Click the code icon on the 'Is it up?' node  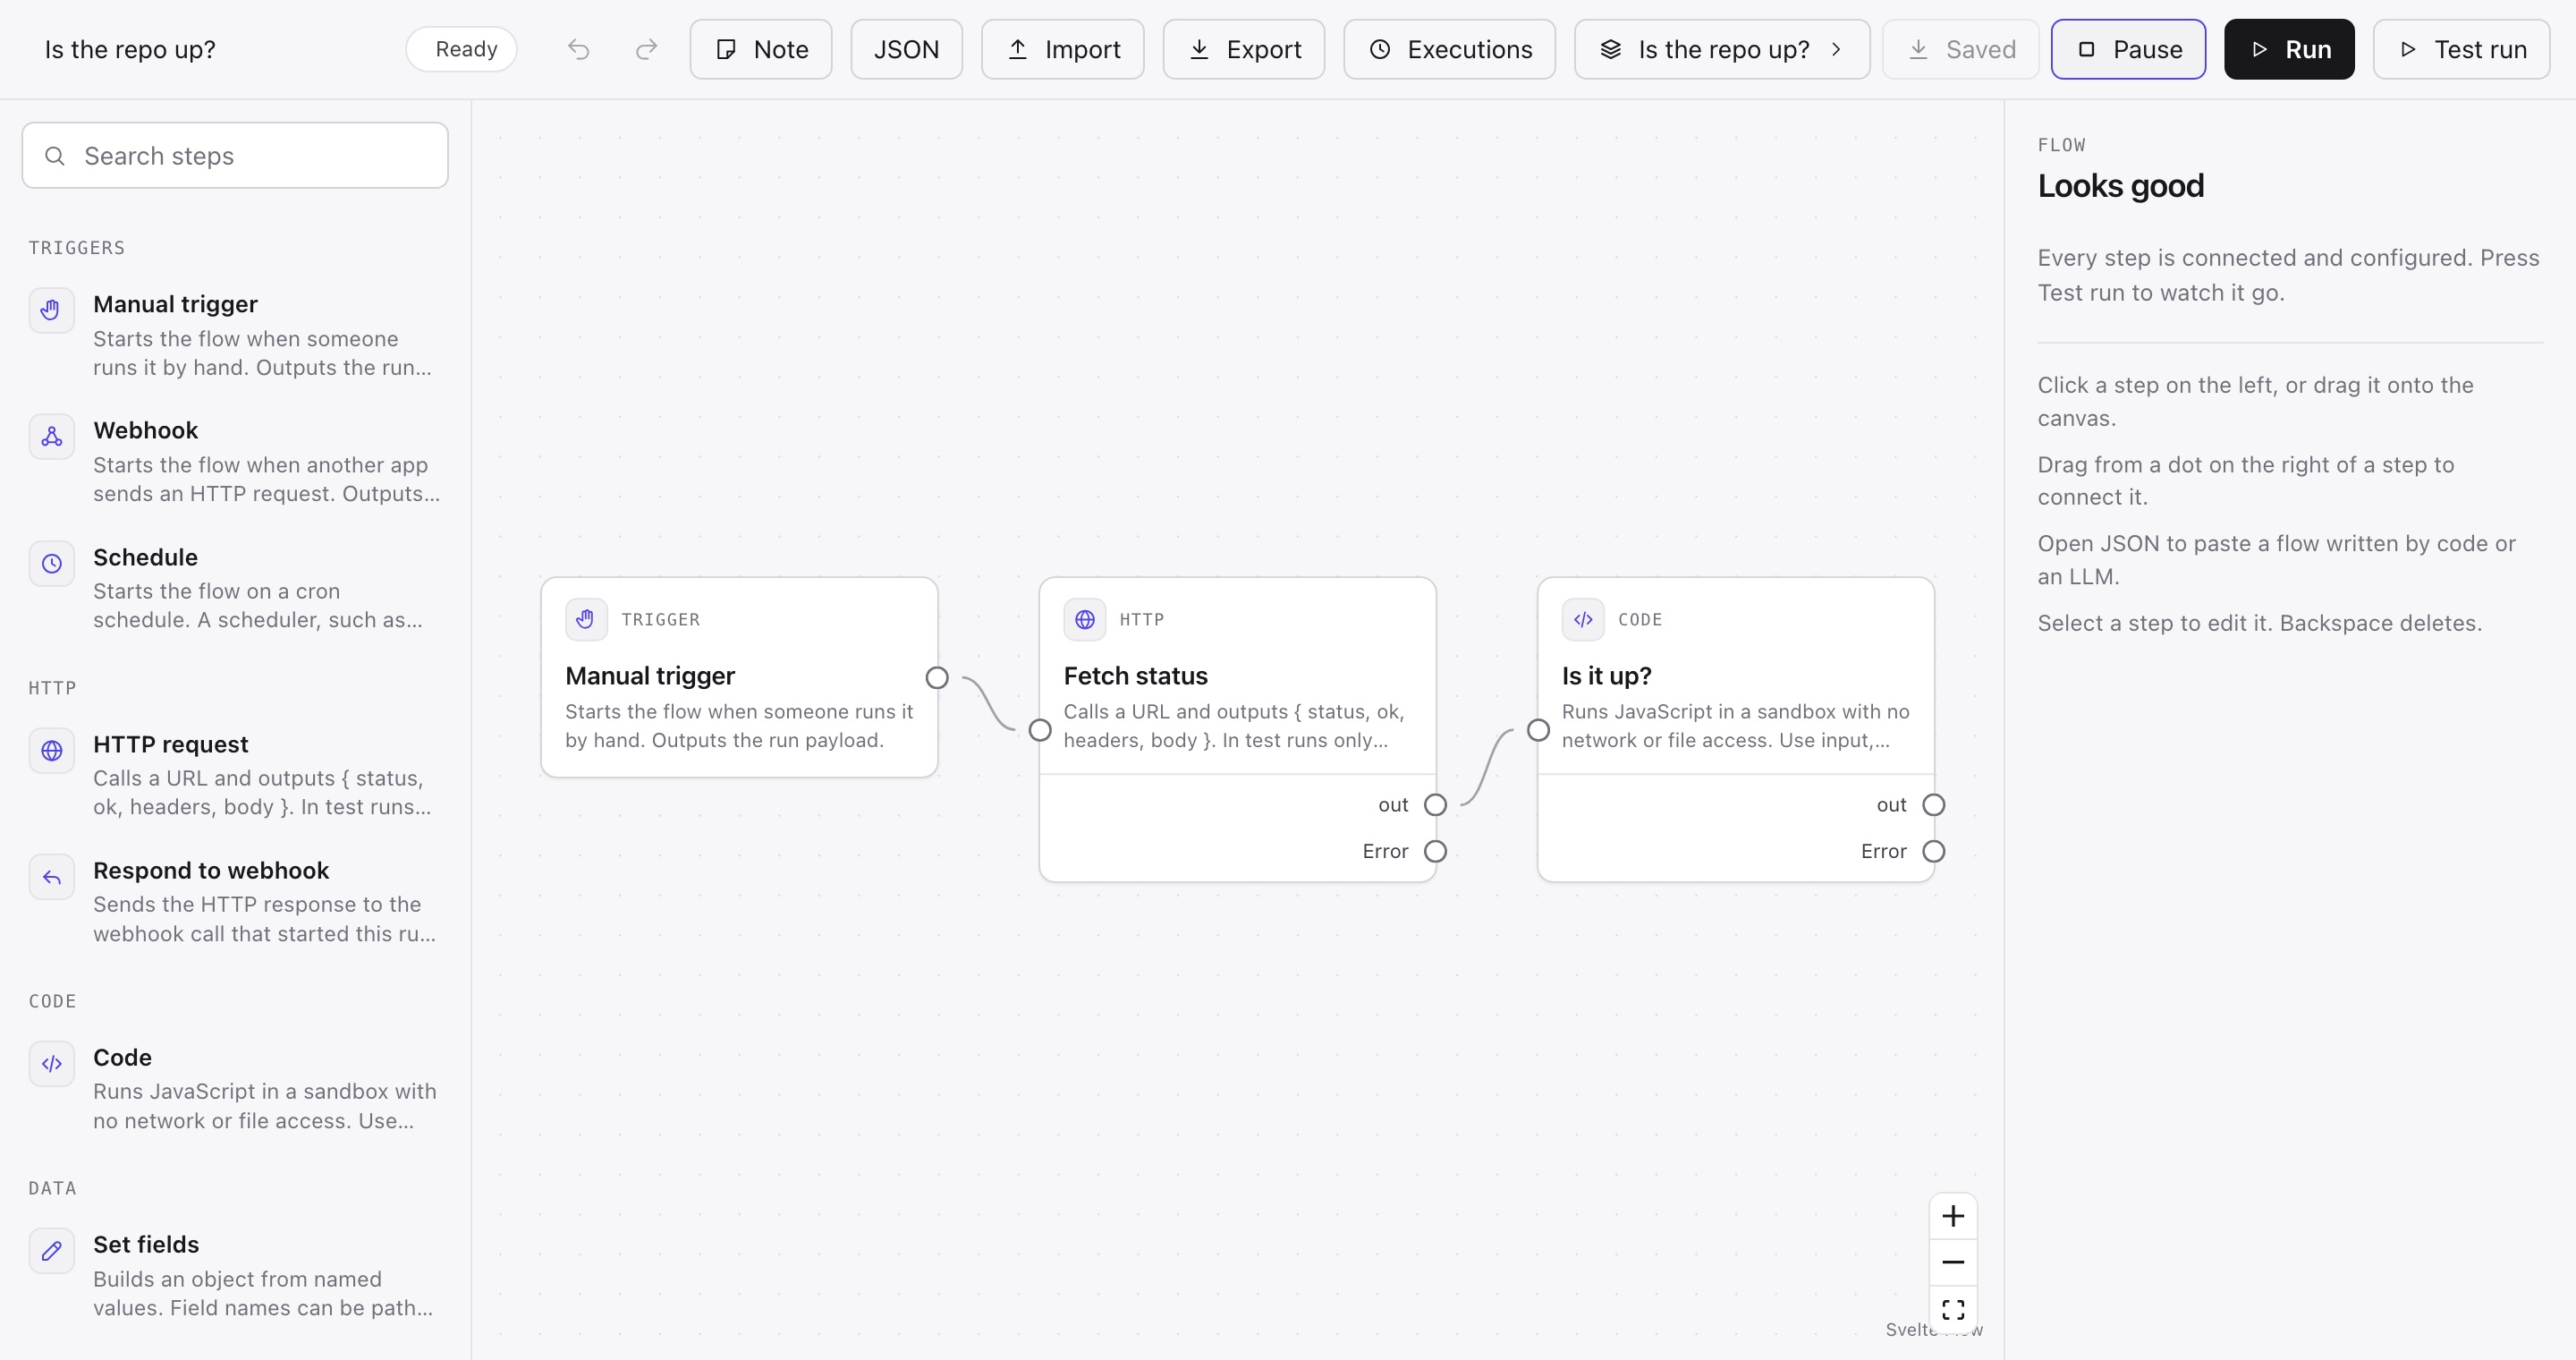pyautogui.click(x=1583, y=619)
